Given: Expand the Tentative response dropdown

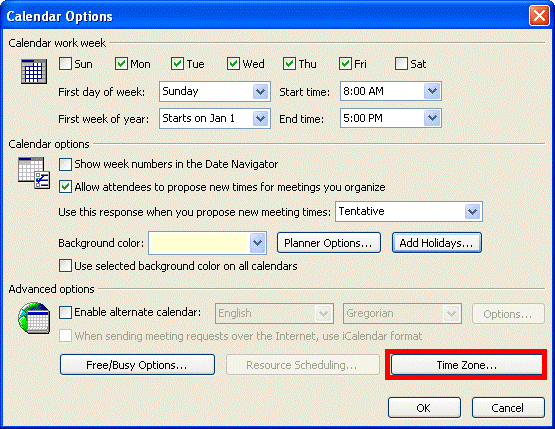Looking at the screenshot, I should pyautogui.click(x=473, y=212).
